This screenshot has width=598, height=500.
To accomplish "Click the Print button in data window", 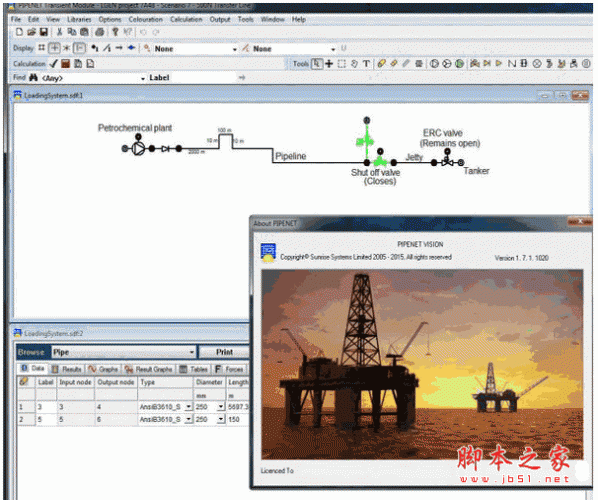I will (224, 352).
